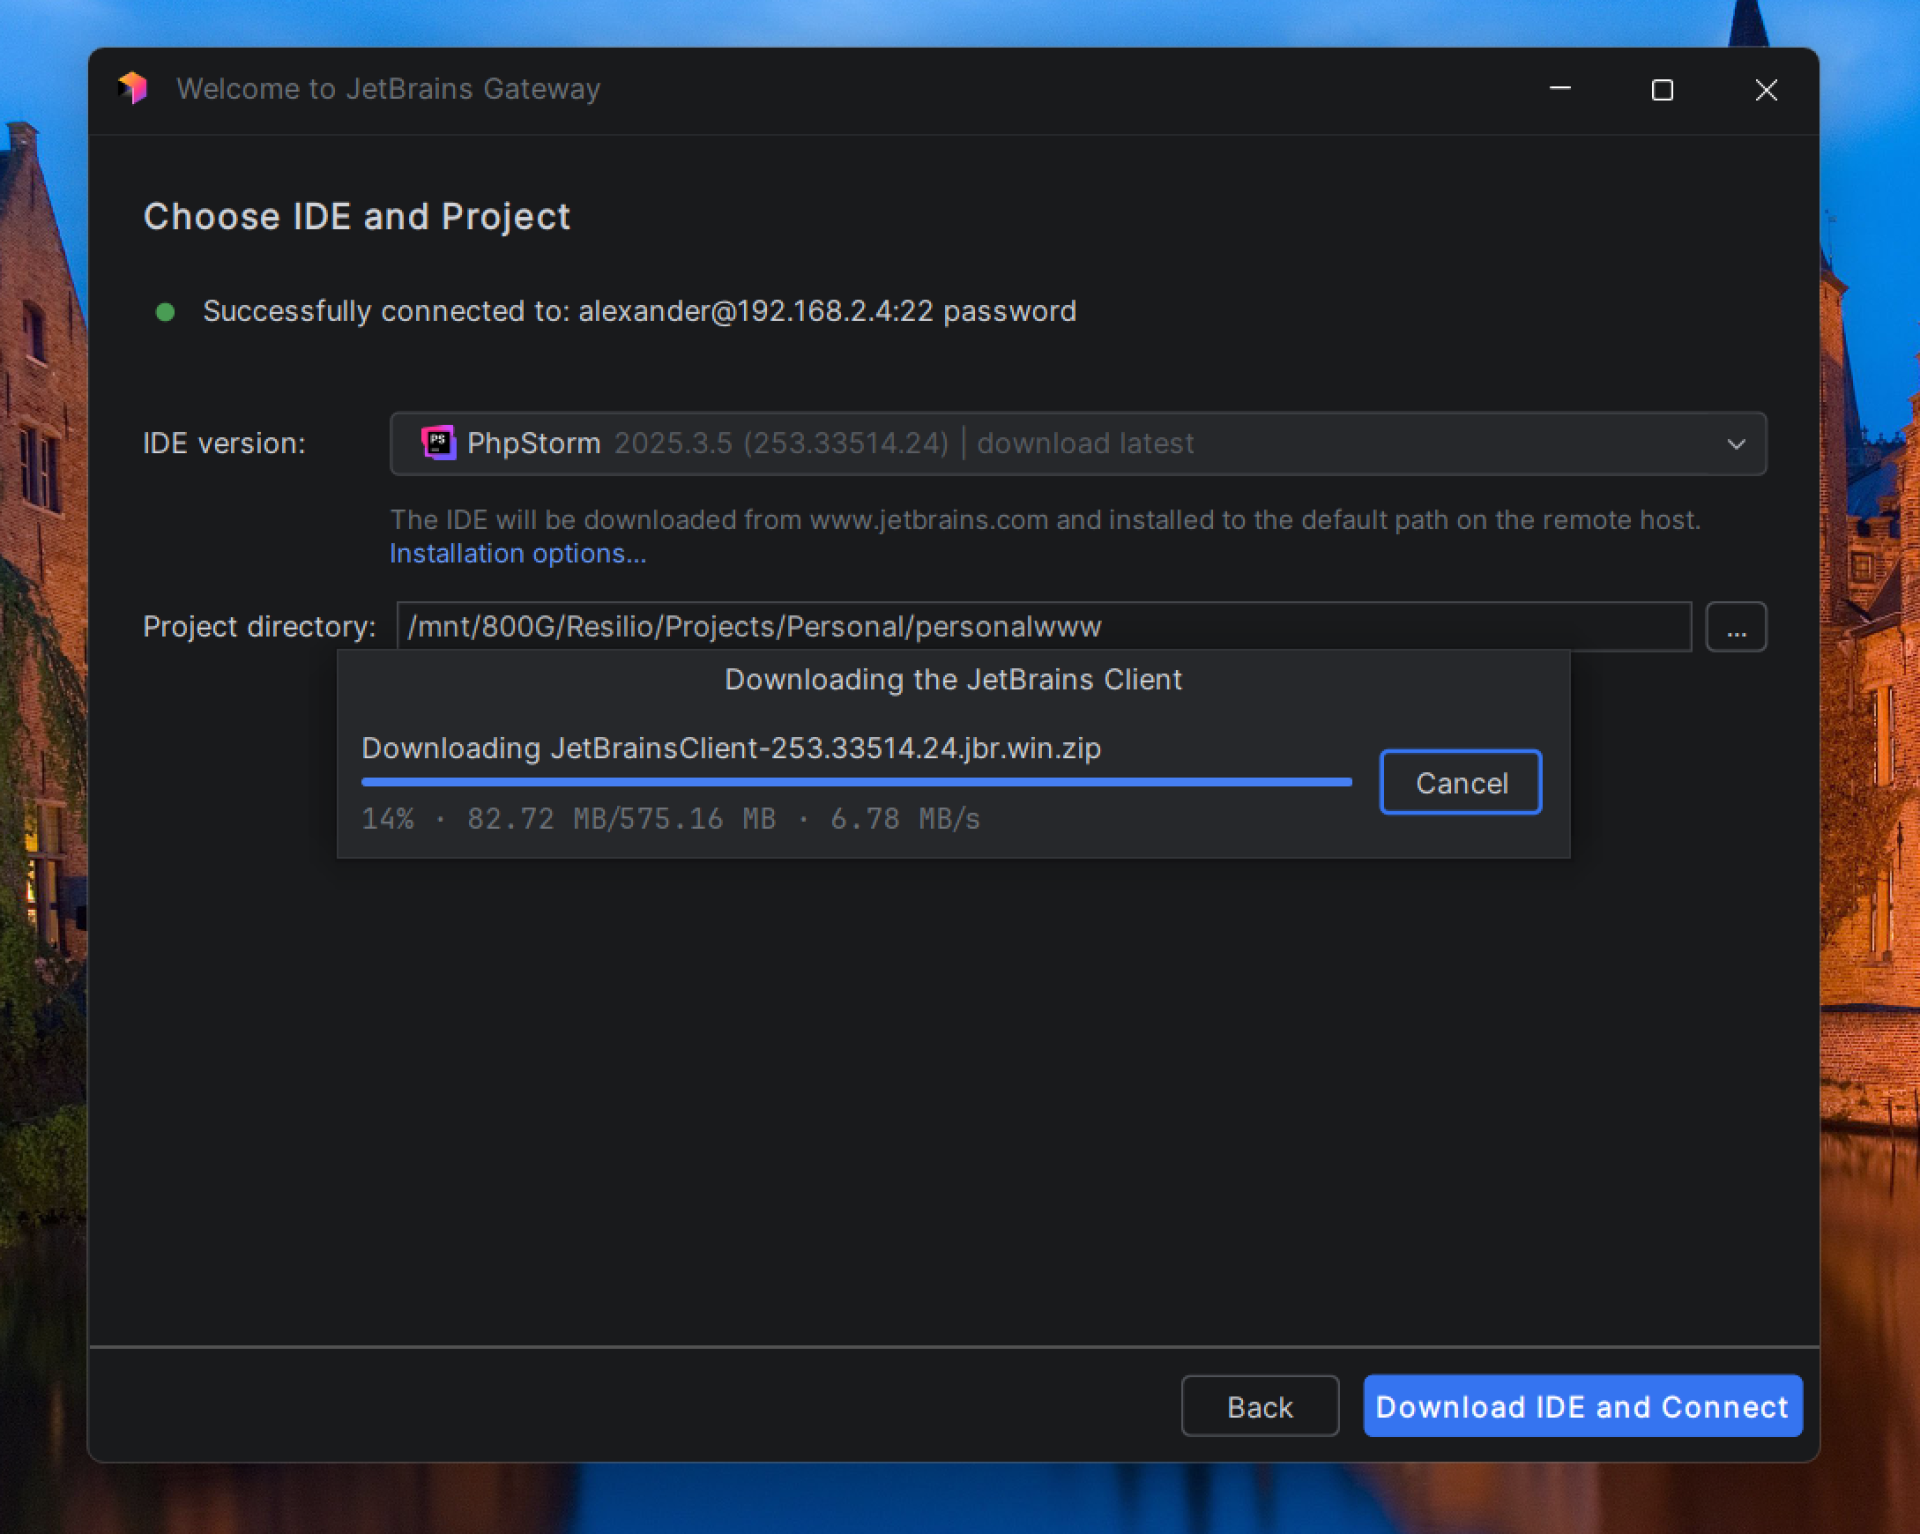Click the PhpStorm icon in IDE version
Image resolution: width=1920 pixels, height=1534 pixels.
point(438,442)
